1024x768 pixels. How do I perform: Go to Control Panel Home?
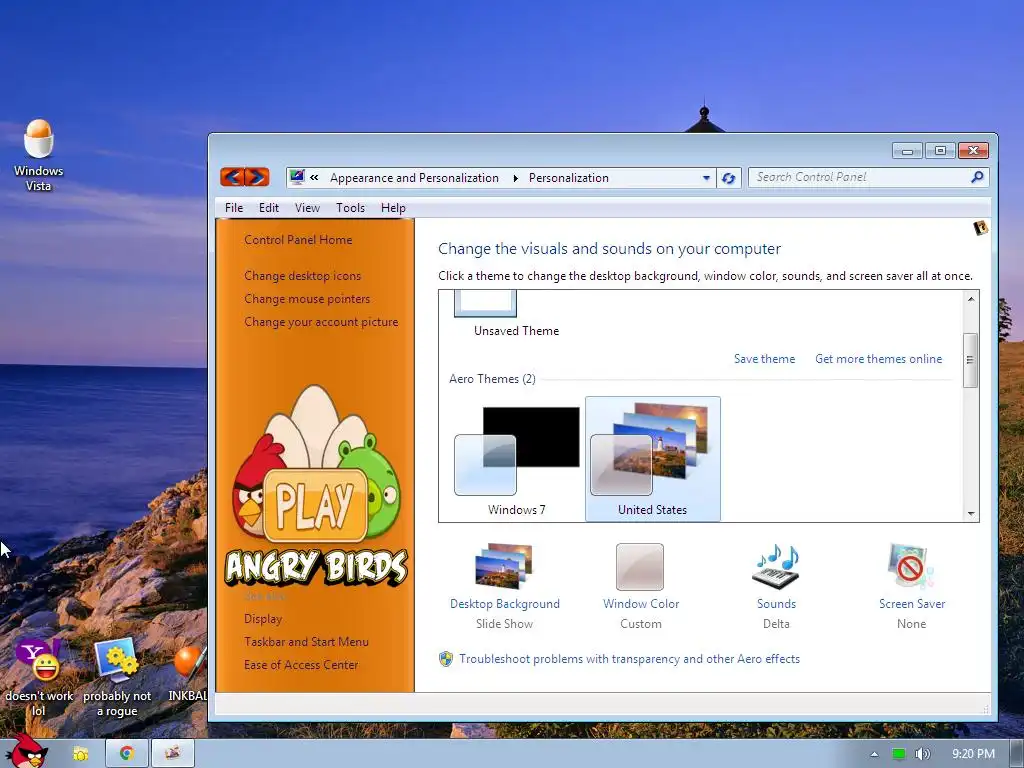click(x=298, y=240)
